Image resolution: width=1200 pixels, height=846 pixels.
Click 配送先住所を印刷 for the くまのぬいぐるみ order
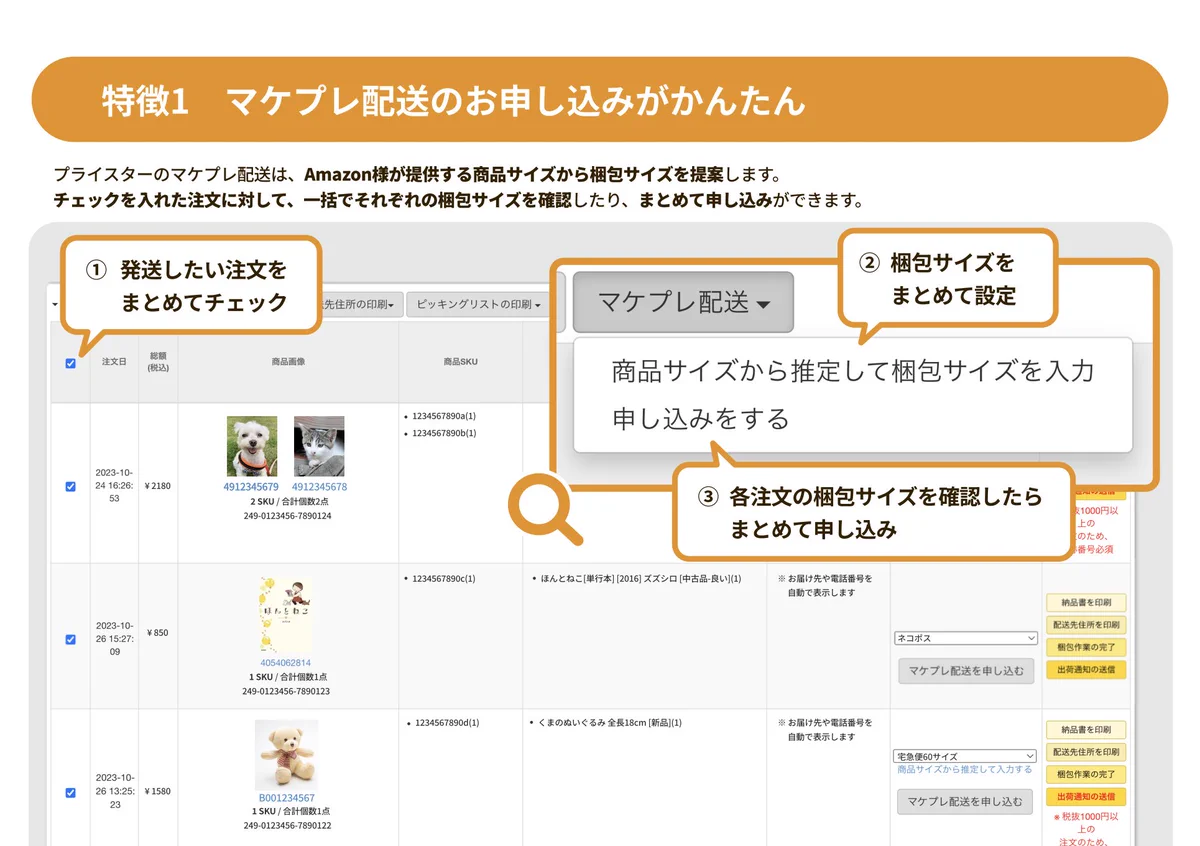coord(1086,752)
